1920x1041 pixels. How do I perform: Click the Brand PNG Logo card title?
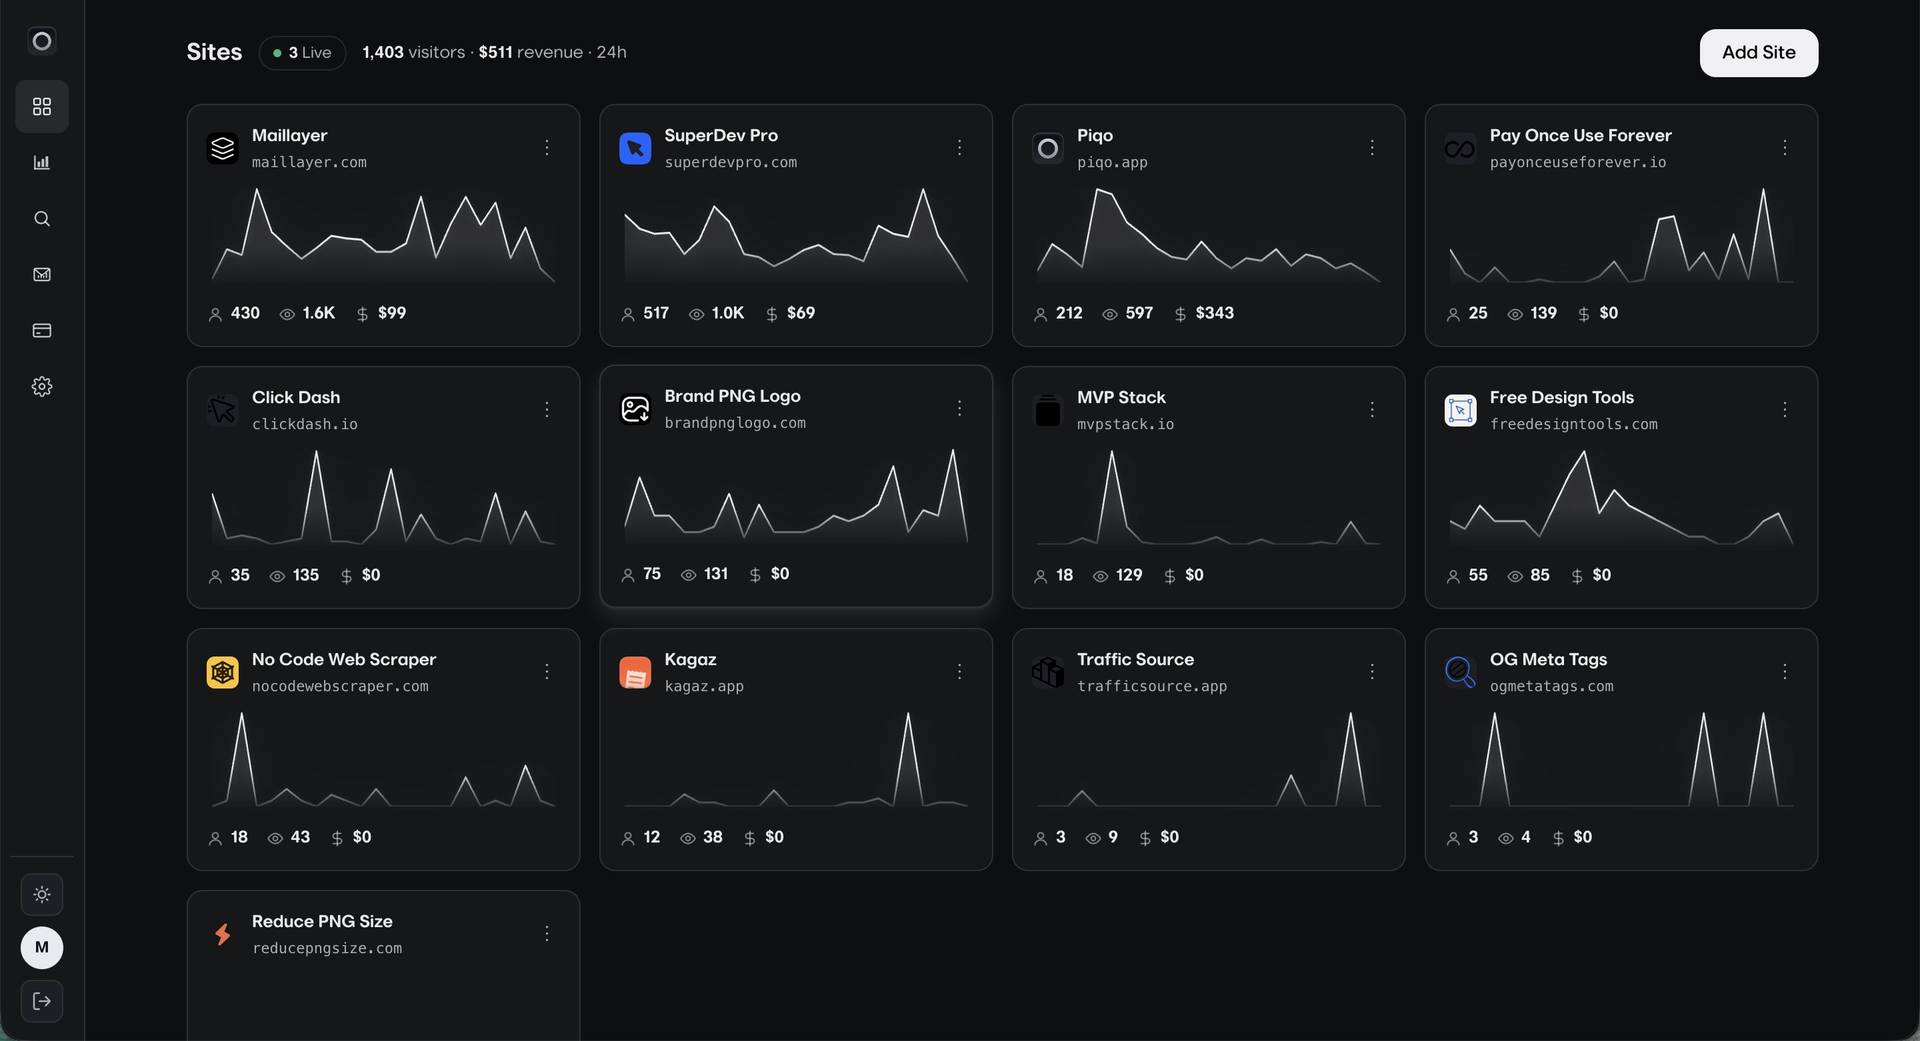click(x=732, y=396)
